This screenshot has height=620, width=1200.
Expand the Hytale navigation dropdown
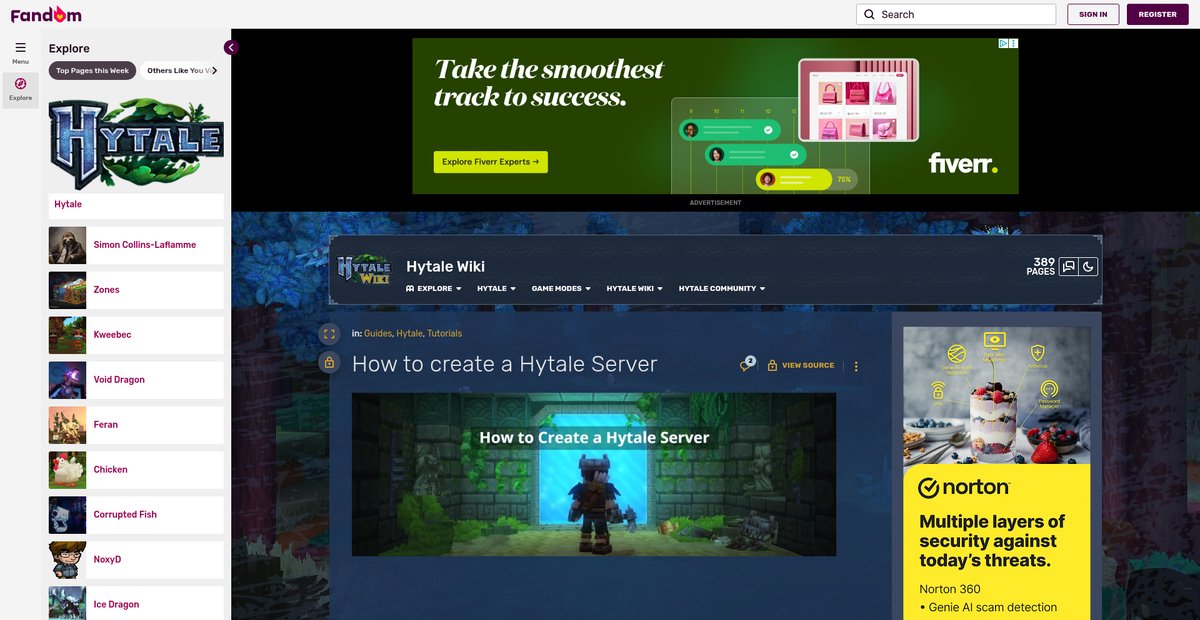click(x=496, y=289)
